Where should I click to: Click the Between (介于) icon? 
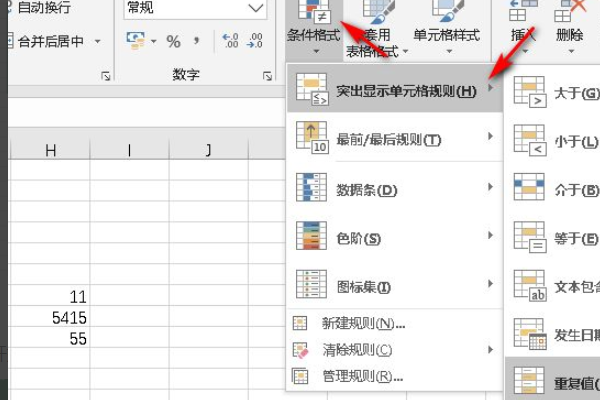(529, 187)
